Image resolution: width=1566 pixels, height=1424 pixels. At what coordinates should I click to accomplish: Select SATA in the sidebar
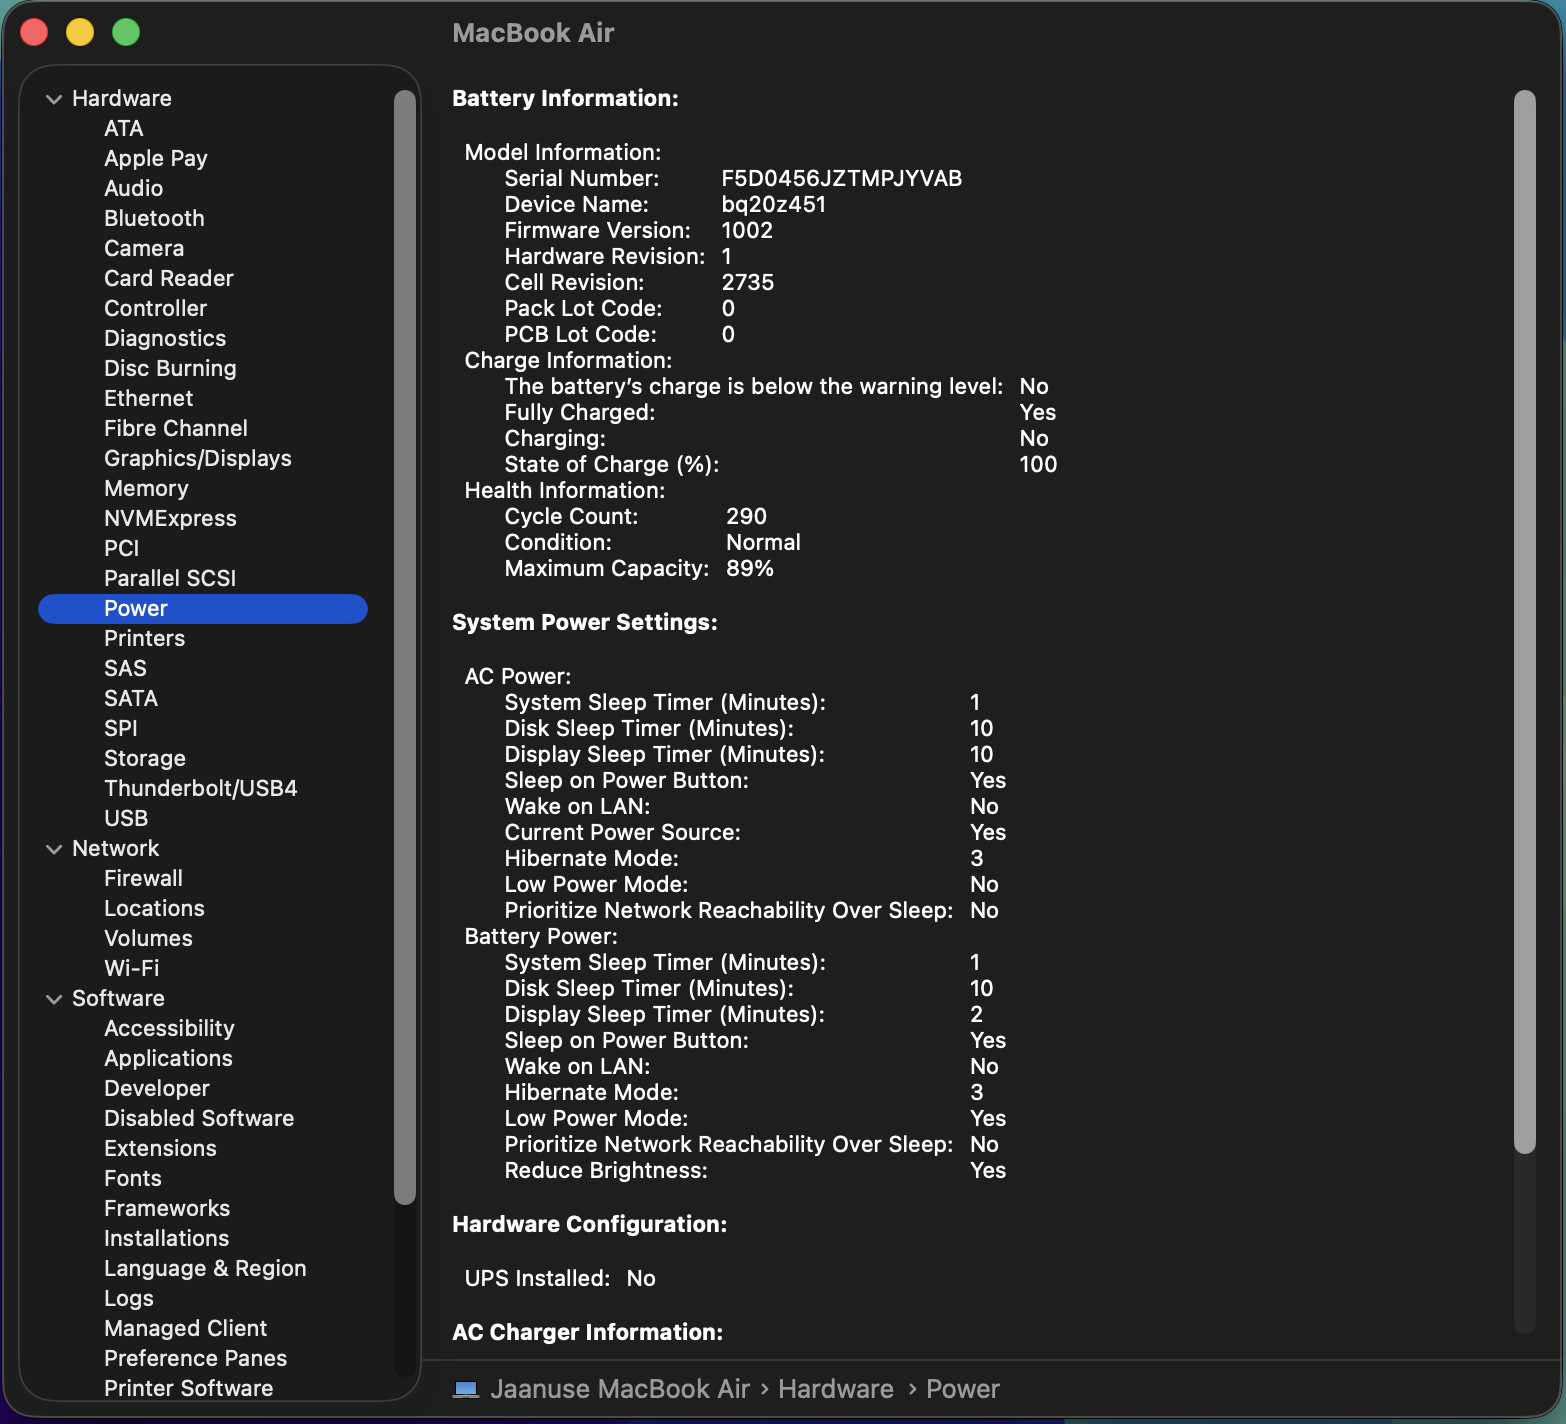(131, 698)
